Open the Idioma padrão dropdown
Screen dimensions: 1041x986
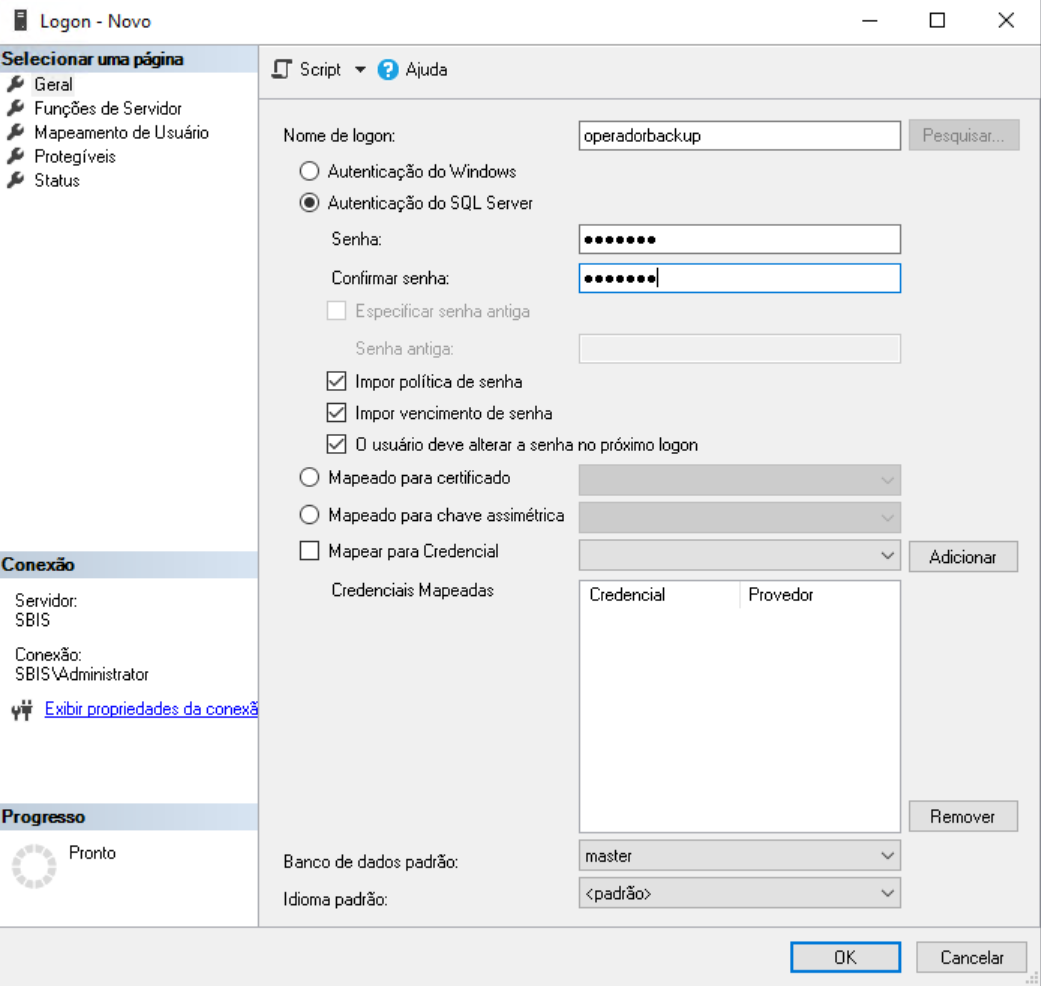click(x=739, y=892)
